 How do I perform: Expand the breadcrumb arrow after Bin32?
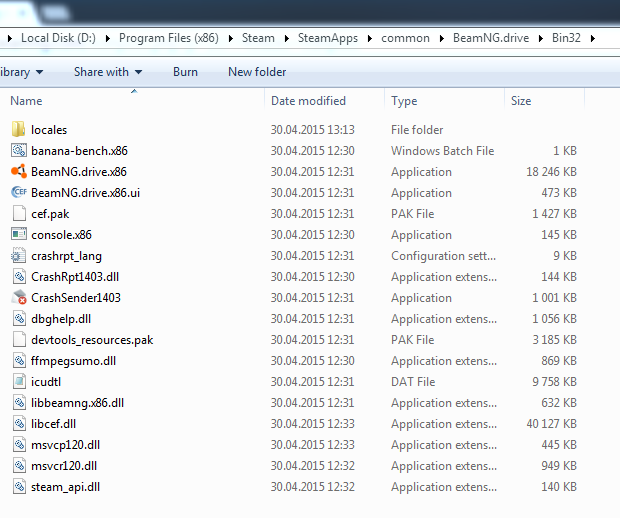click(x=593, y=38)
